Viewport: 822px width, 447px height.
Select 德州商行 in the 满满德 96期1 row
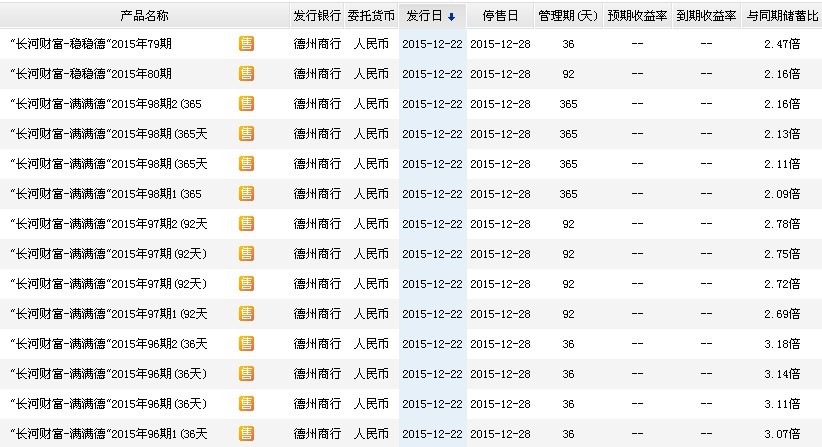[317, 434]
